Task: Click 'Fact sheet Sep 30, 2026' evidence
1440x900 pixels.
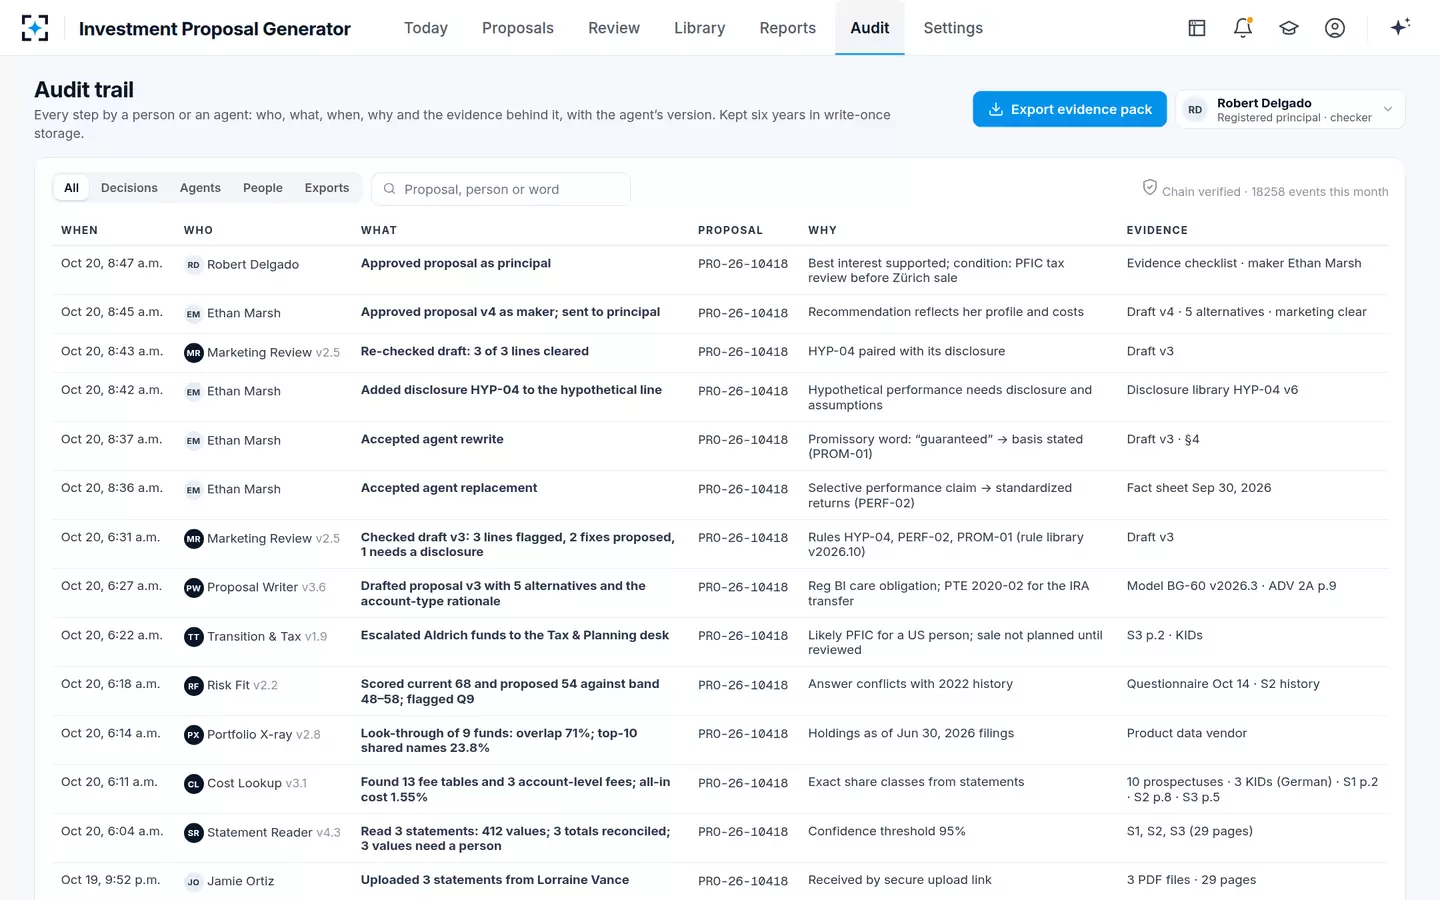Action: pyautogui.click(x=1199, y=488)
